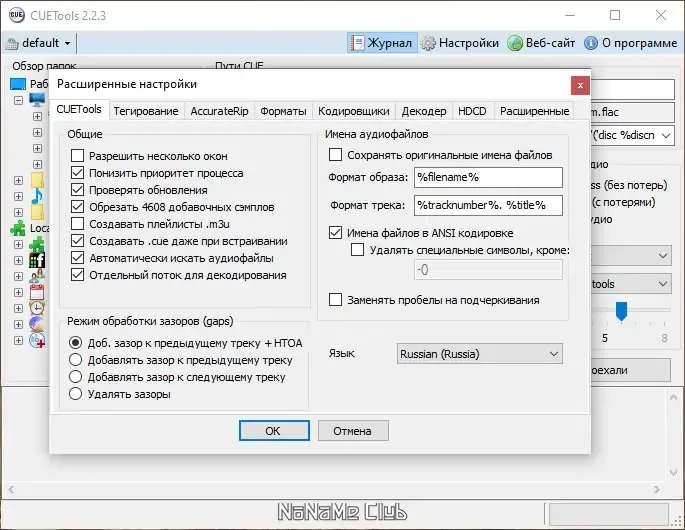Select the black 'f' database icon in tree
The width and height of the screenshot is (685, 530).
[37, 260]
